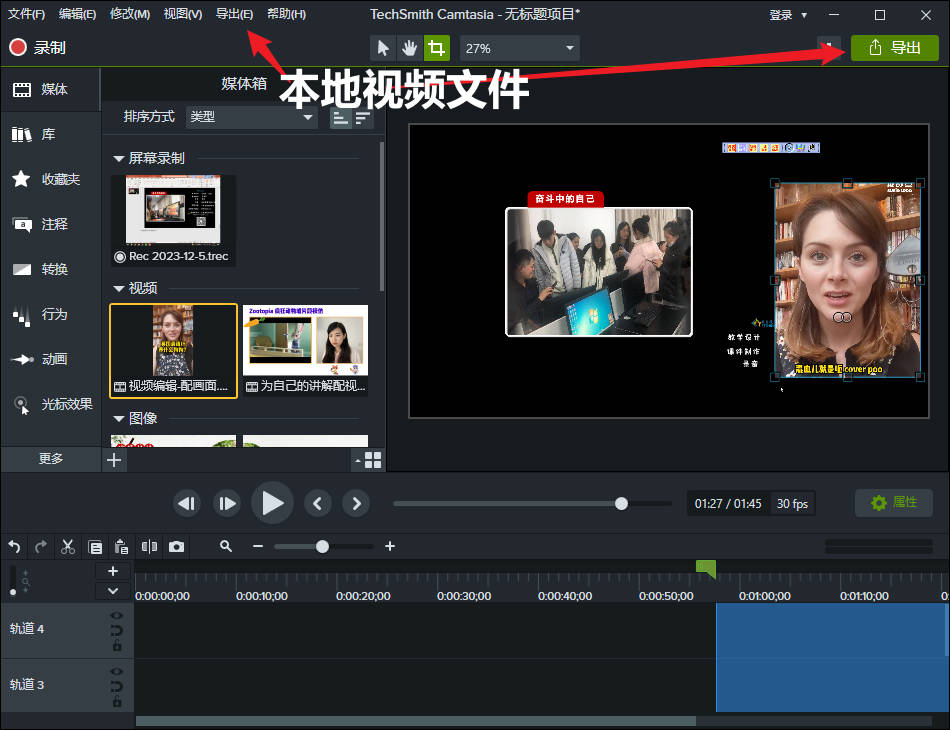
Task: Lock 轨道3 using the padlock icon
Action: (x=117, y=701)
